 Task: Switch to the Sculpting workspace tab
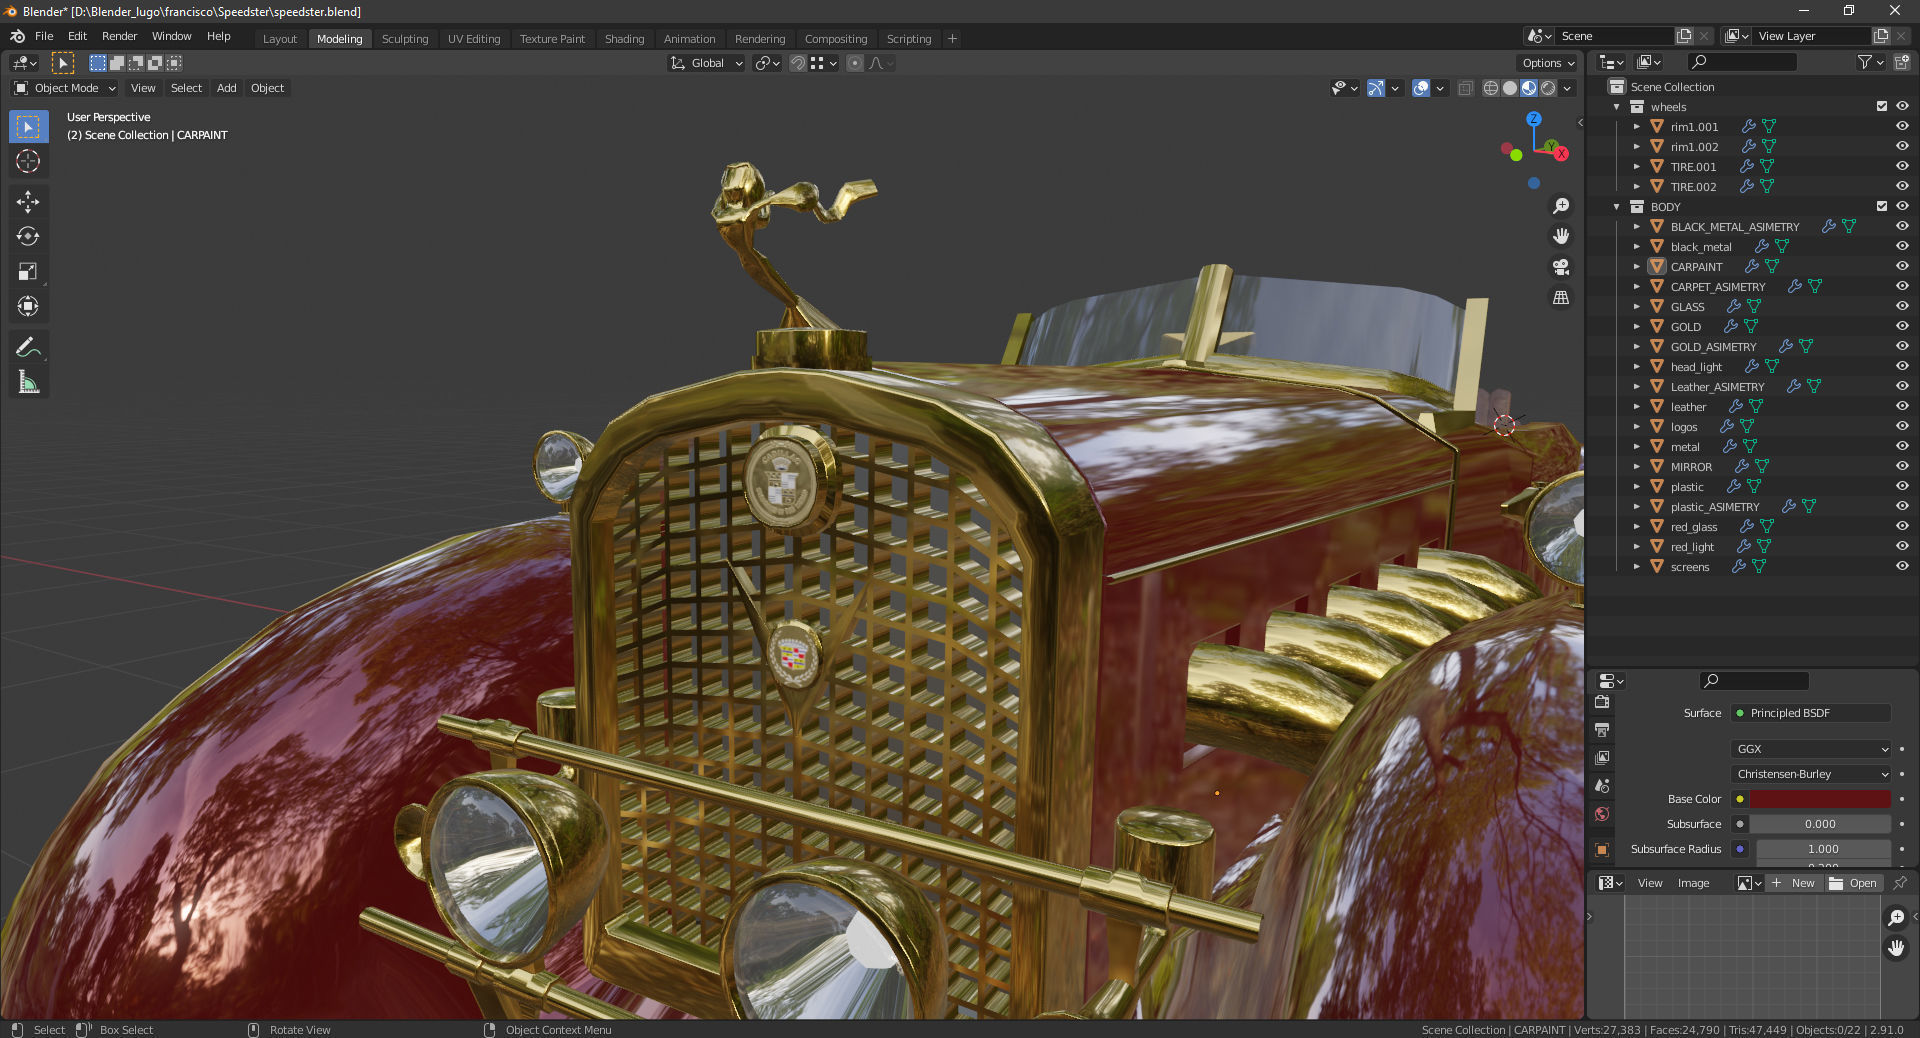click(404, 39)
